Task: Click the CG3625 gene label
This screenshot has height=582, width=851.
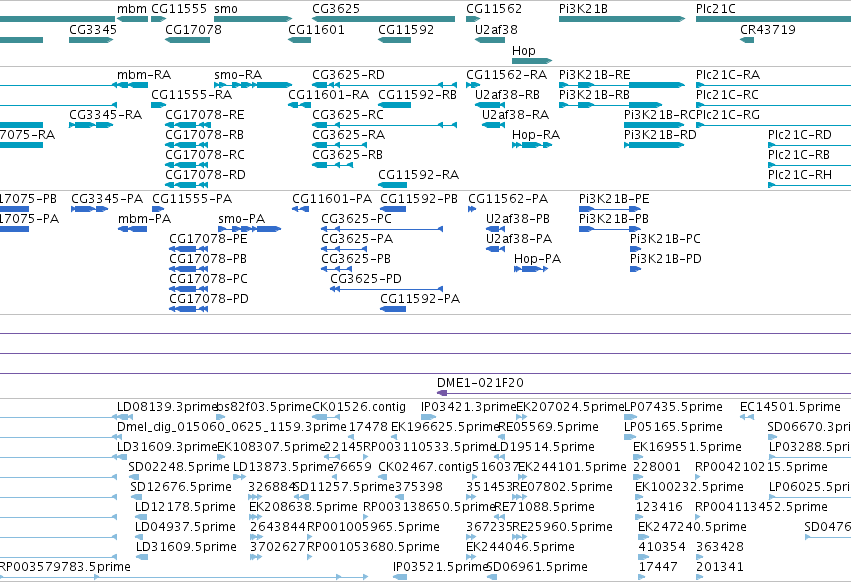Action: (335, 9)
